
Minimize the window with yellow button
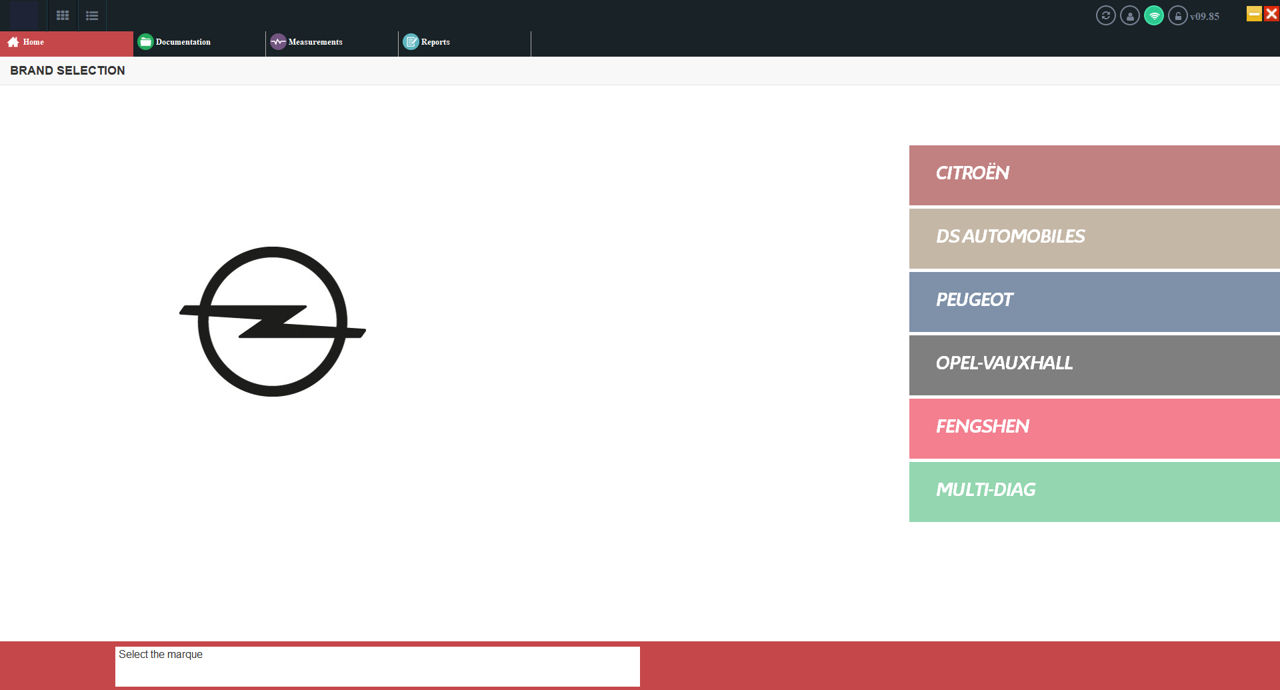pyautogui.click(x=1254, y=14)
